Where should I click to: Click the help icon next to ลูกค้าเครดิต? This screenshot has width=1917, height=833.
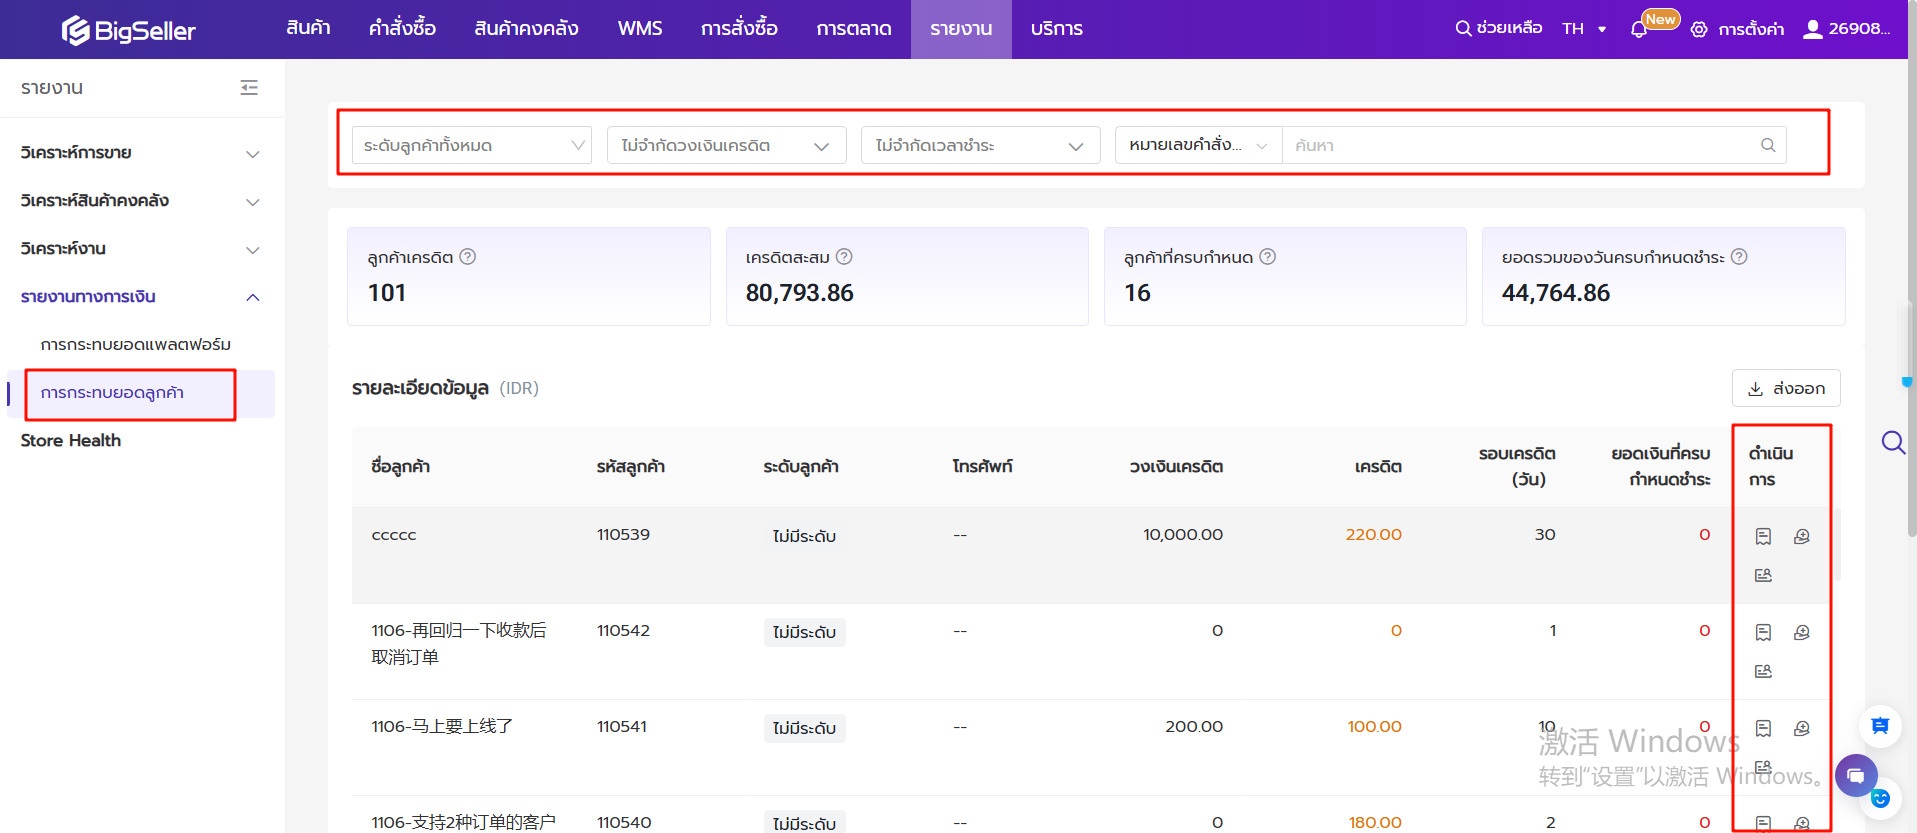467,257
